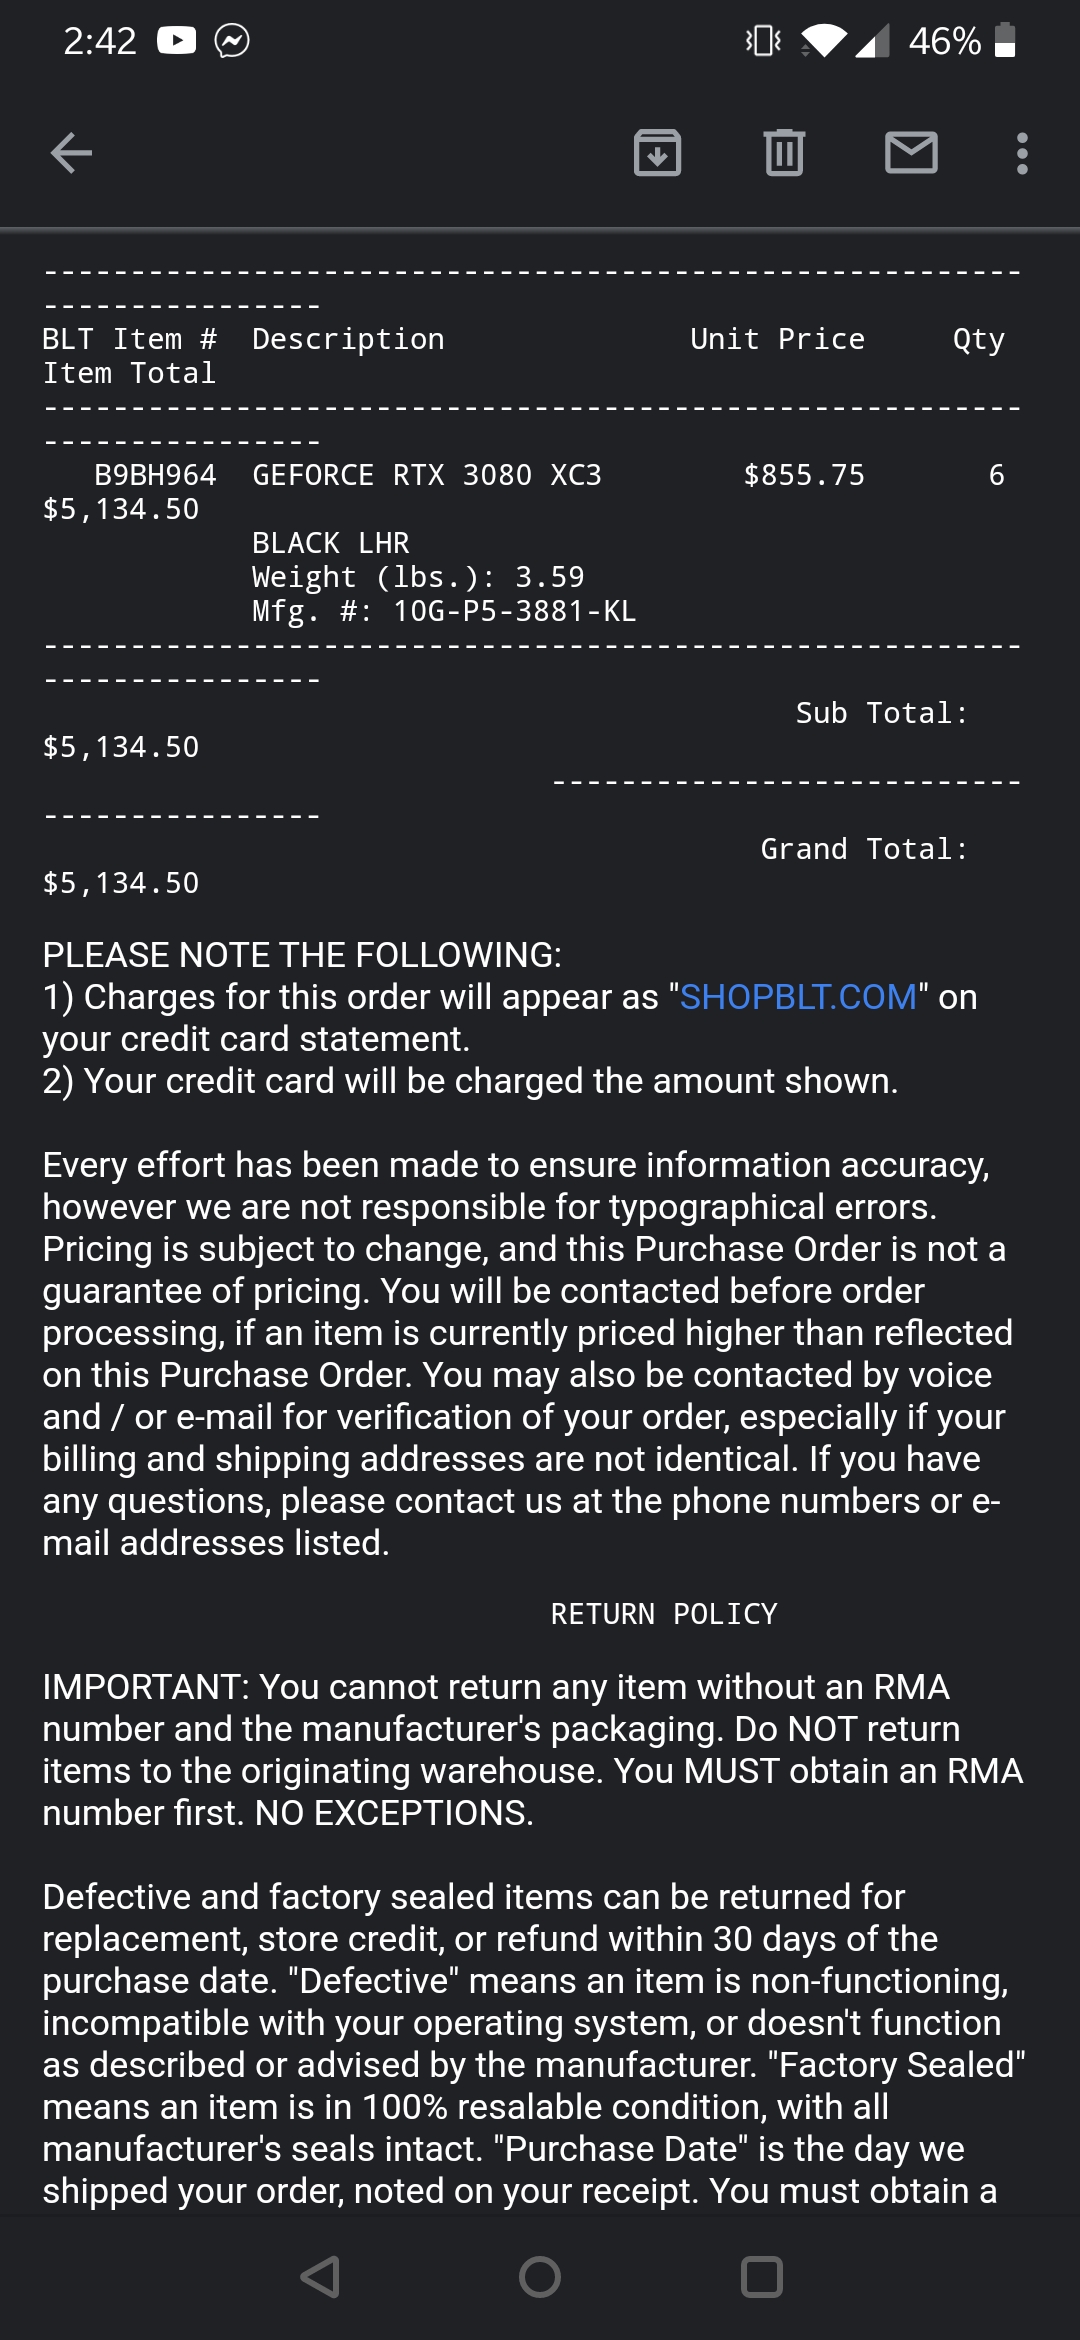Tap the 2:42 clock in status bar
This screenshot has width=1080, height=2340.
[x=99, y=41]
